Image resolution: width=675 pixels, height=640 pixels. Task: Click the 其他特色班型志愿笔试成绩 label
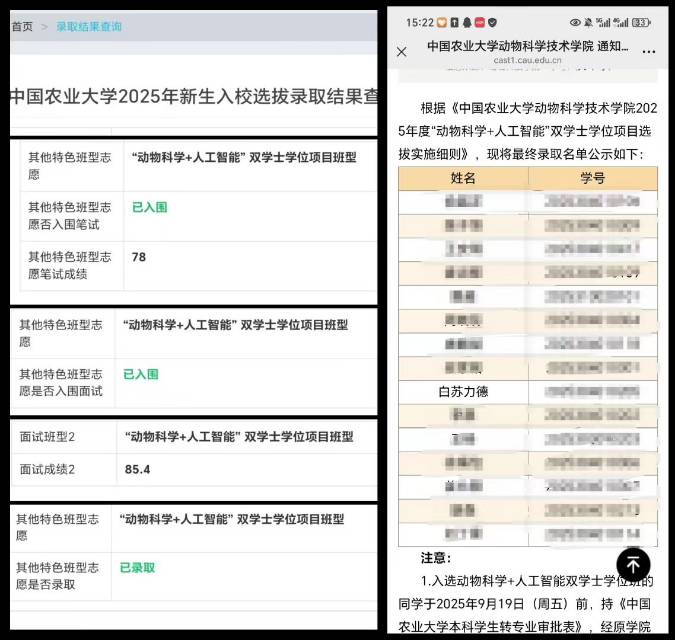tap(69, 266)
